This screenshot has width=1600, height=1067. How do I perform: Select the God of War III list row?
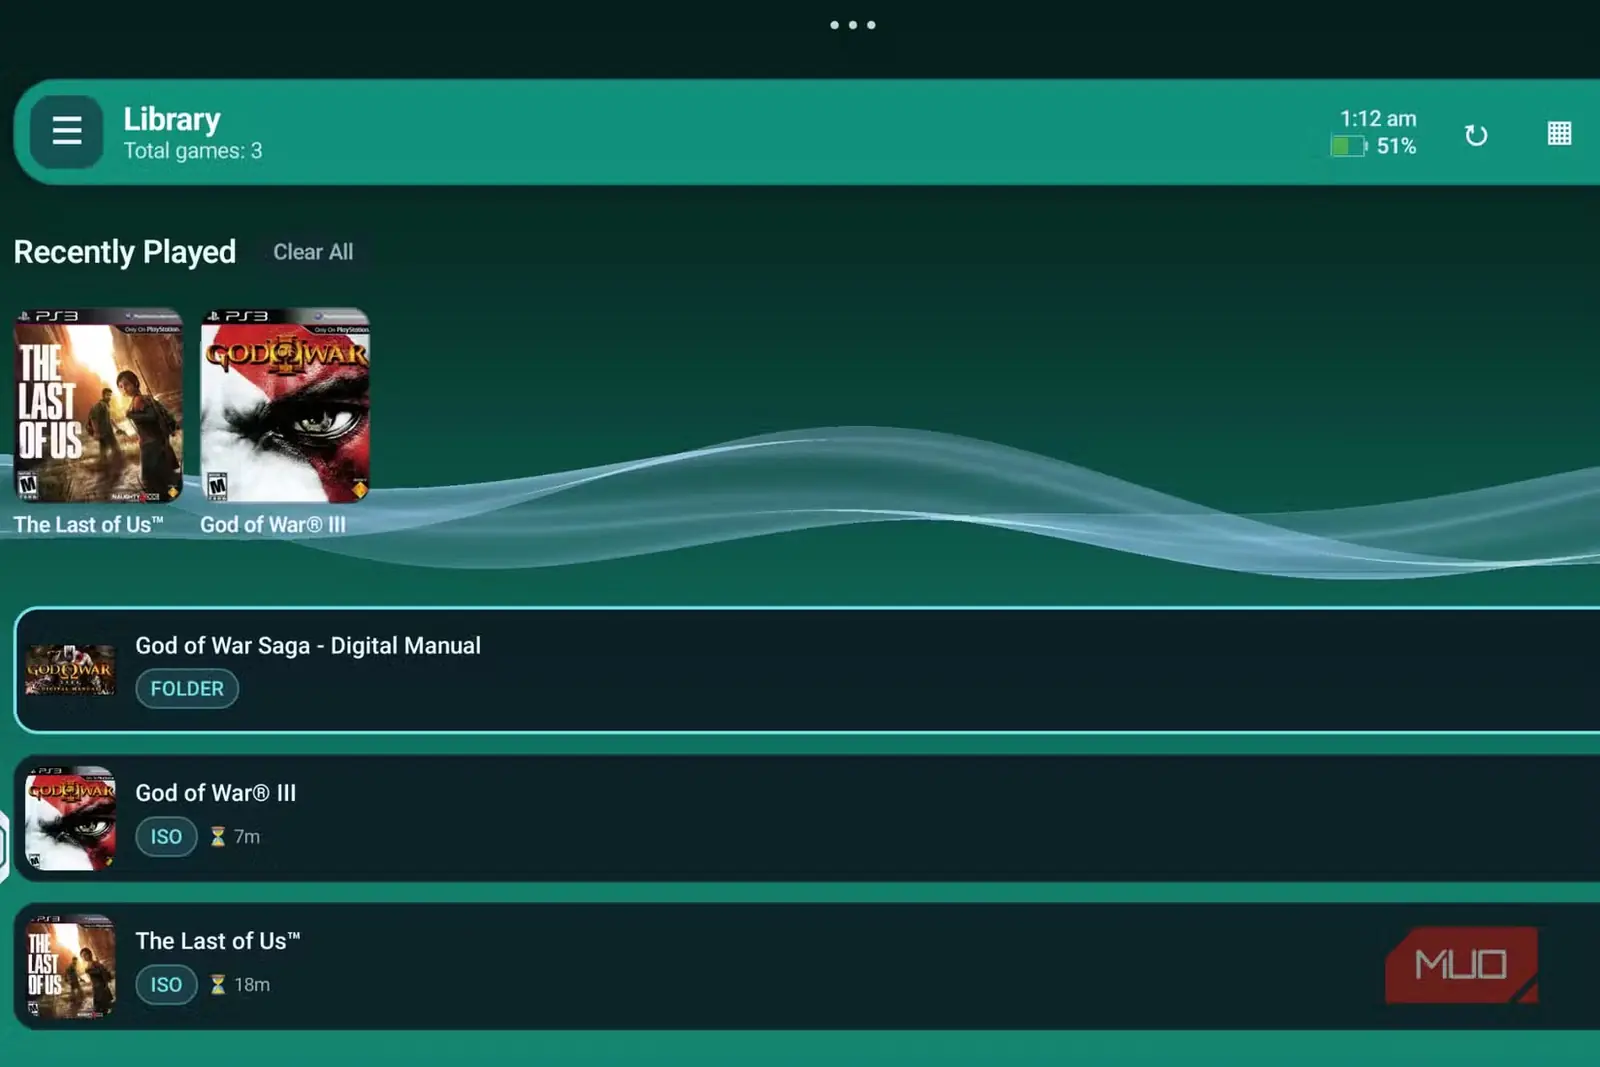pos(807,818)
